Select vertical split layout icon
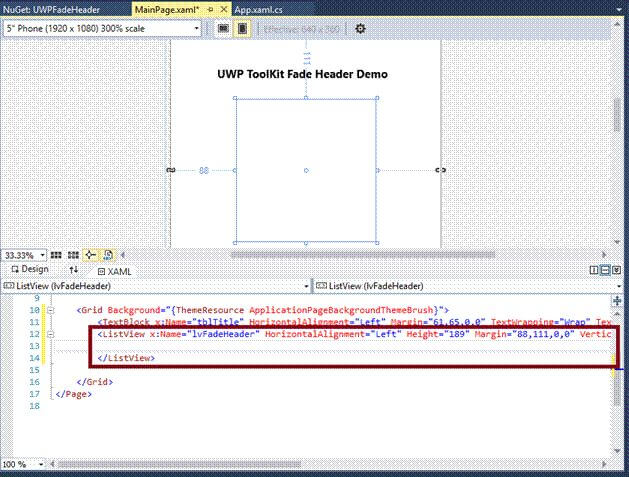The height and width of the screenshot is (477, 629). 594,270
